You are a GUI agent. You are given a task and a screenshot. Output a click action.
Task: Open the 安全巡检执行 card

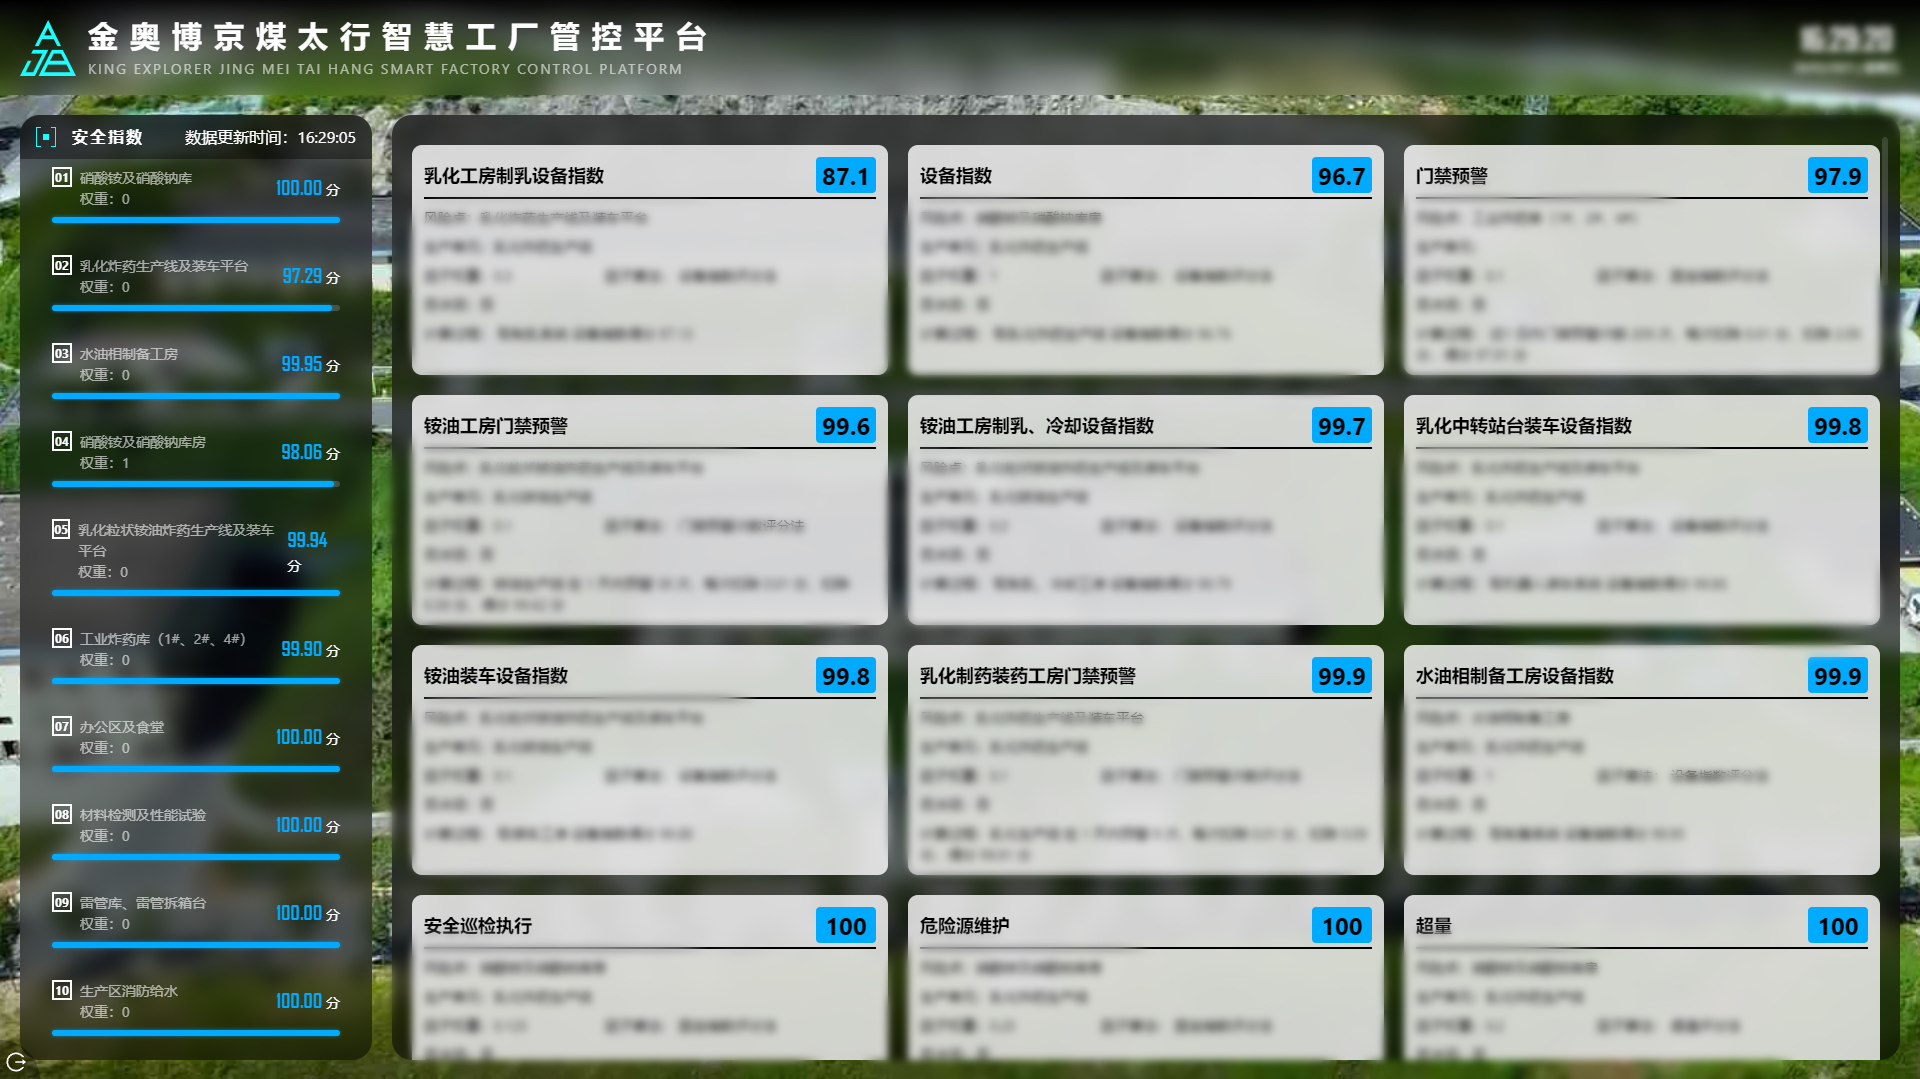pyautogui.click(x=478, y=926)
